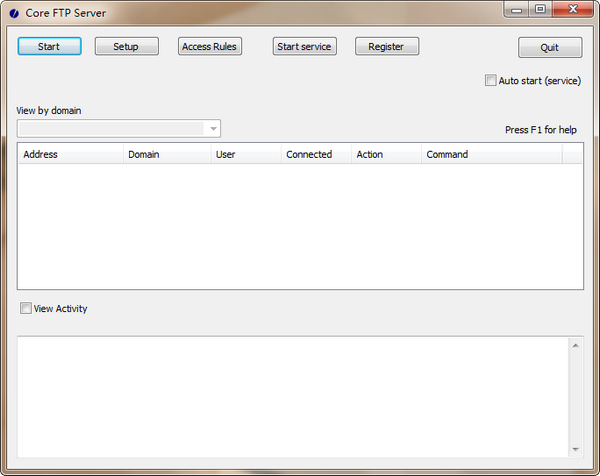Open the Setup dialog
This screenshot has width=600, height=476.
[127, 46]
